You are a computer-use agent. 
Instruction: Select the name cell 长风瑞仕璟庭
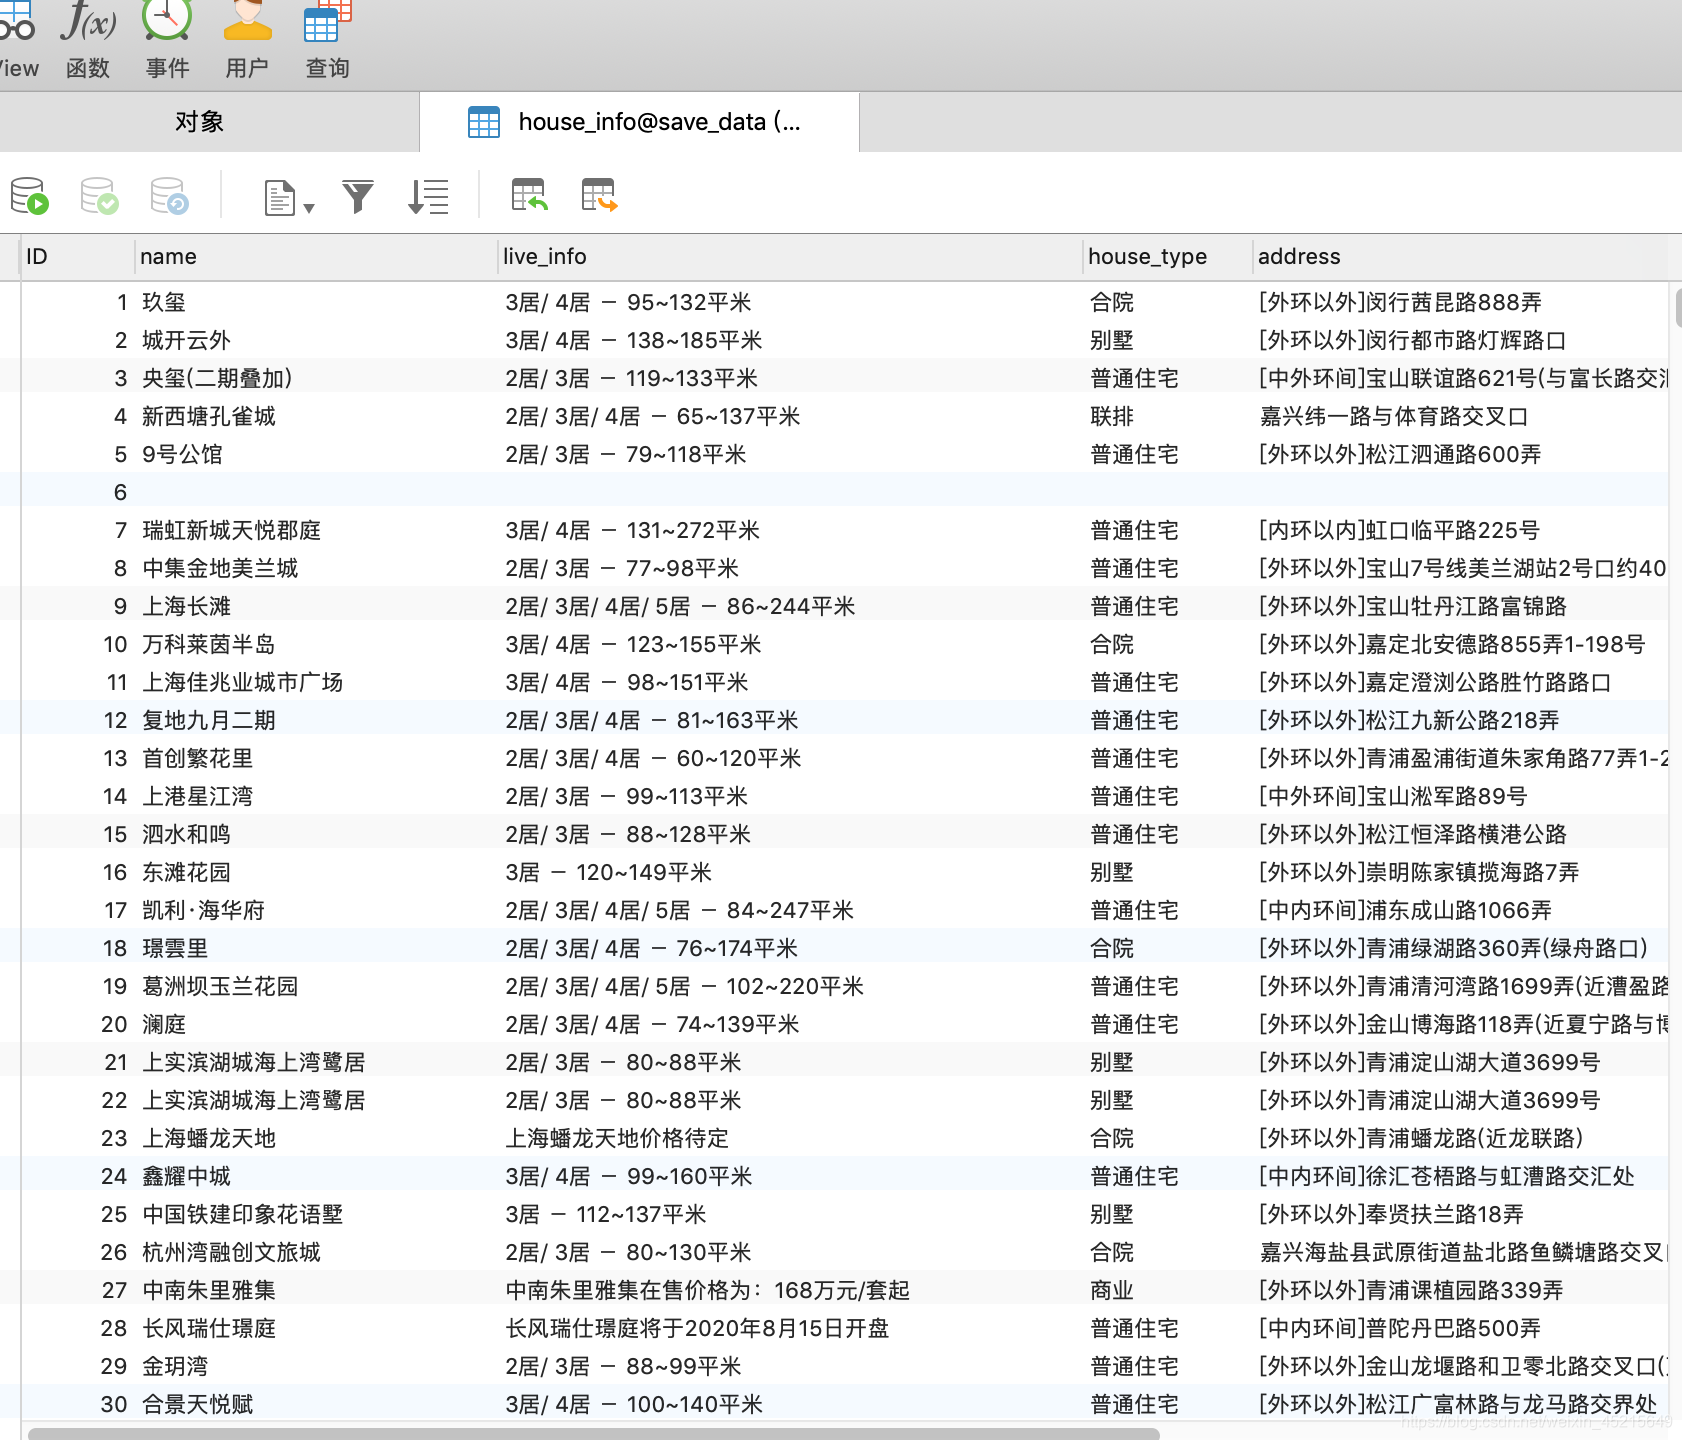[x=209, y=1328]
